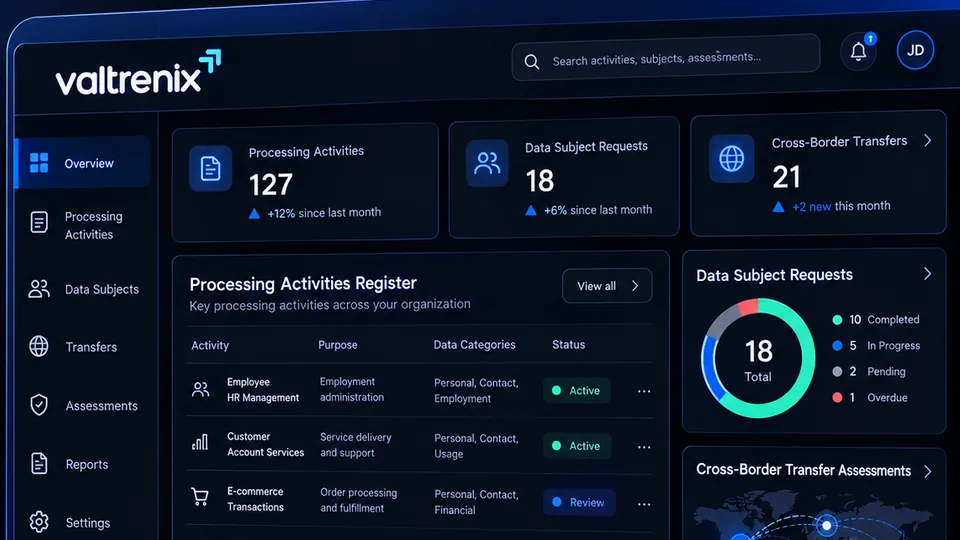Click the green Completed legend dot
960x540 pixels.
tap(837, 320)
